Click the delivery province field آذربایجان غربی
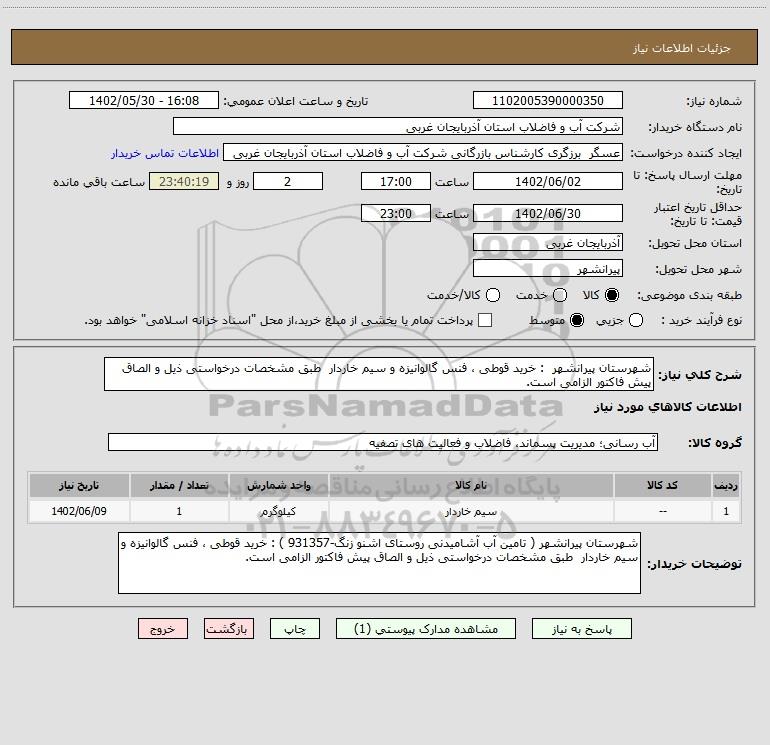Image resolution: width=770 pixels, height=745 pixels. pos(548,243)
